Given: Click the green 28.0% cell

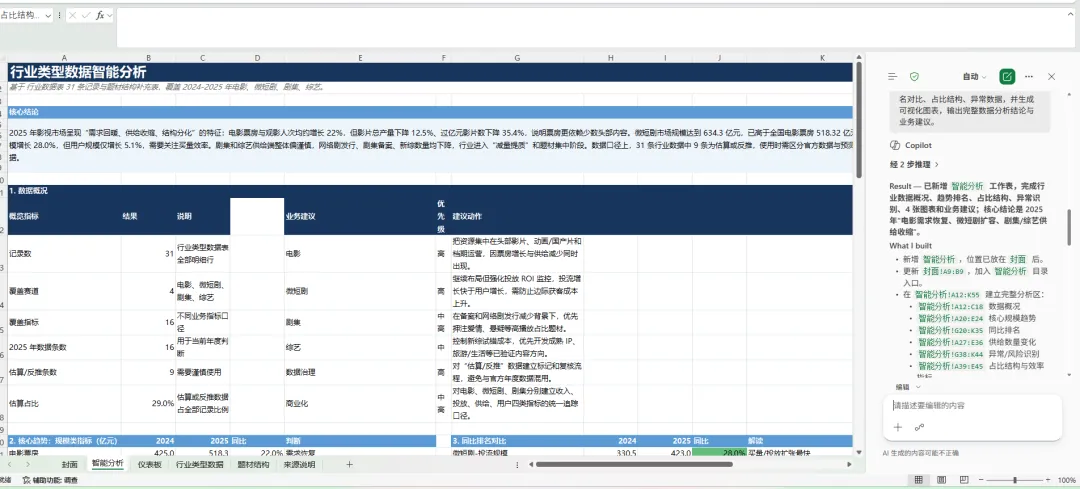Looking at the screenshot, I should click(x=718, y=452).
